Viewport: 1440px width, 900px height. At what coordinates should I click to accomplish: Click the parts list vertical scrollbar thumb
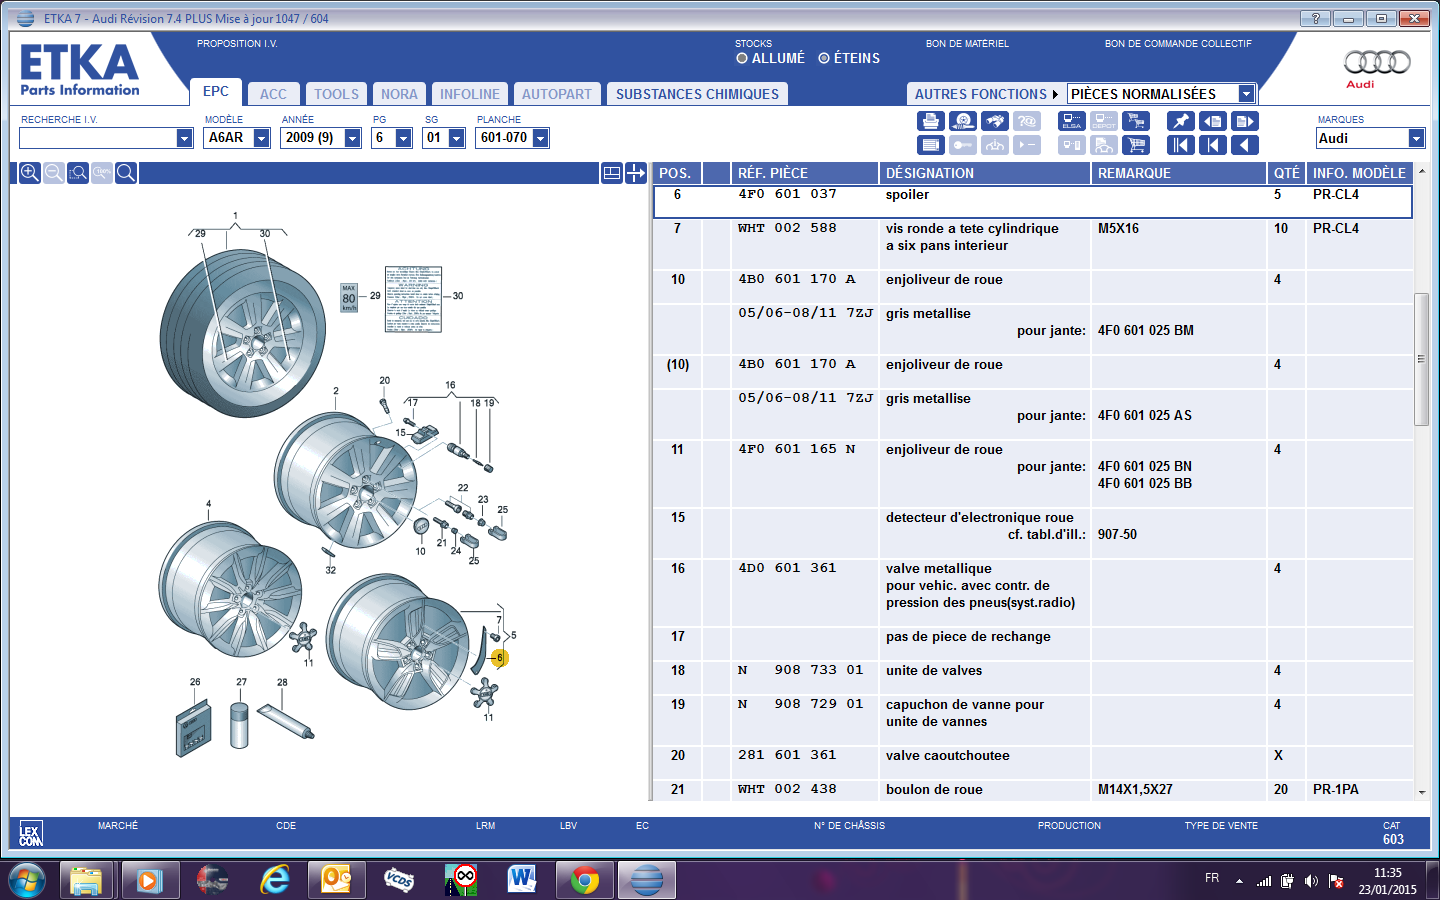[1421, 359]
